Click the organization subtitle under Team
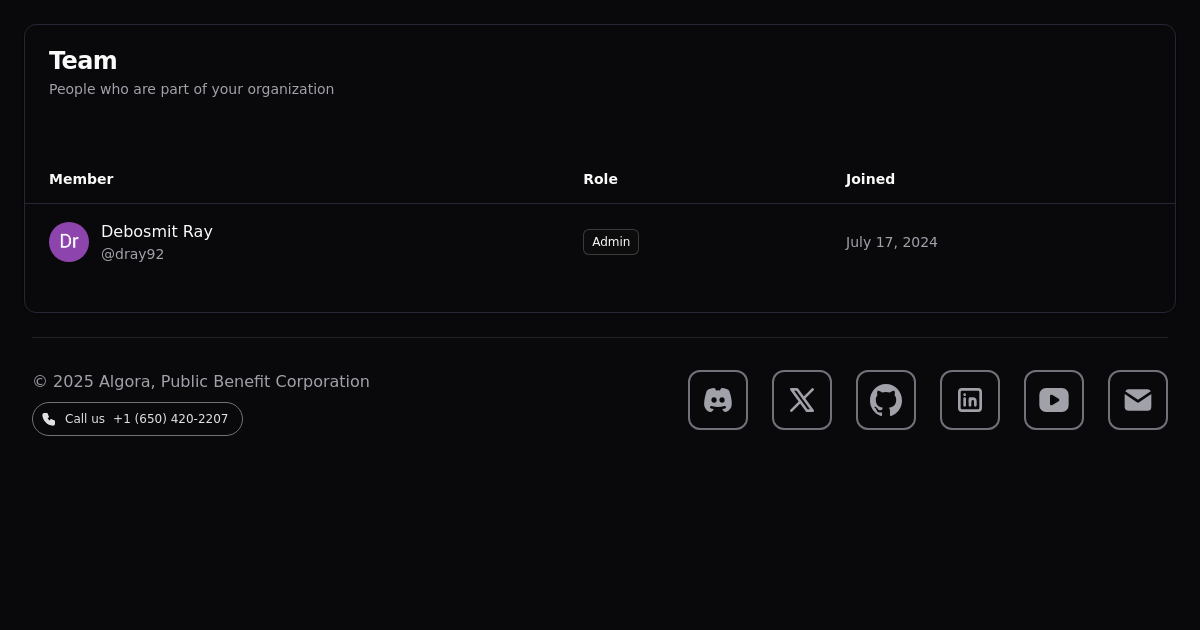The image size is (1200, 630). (x=192, y=89)
